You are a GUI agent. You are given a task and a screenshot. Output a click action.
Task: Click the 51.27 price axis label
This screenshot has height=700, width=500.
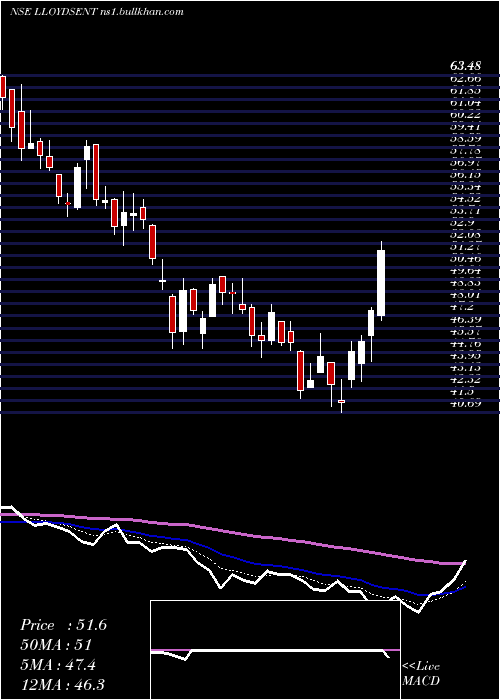[466, 246]
